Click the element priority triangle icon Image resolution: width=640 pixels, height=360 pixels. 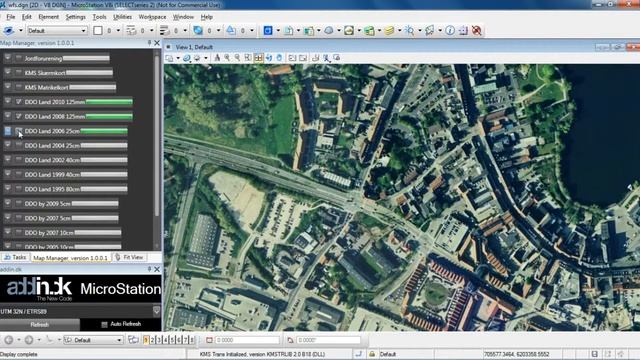click(231, 31)
